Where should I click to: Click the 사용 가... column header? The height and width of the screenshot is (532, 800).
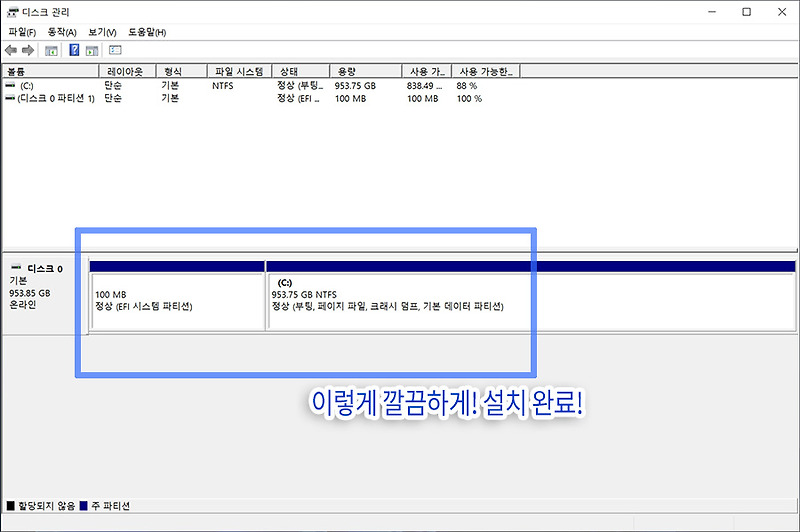tap(427, 71)
